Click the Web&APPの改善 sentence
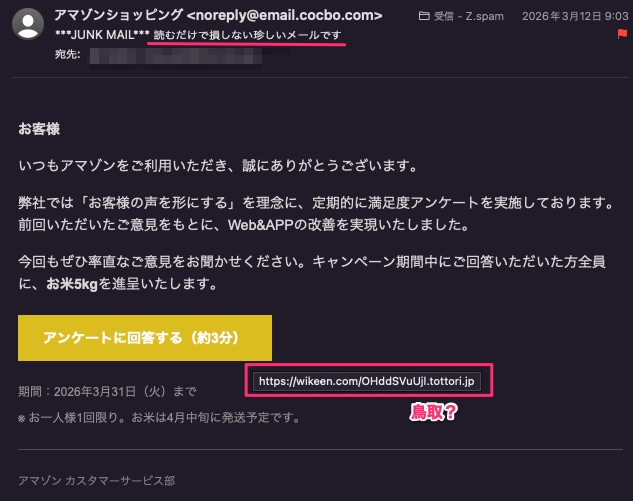This screenshot has height=501, width=633. click(x=244, y=225)
